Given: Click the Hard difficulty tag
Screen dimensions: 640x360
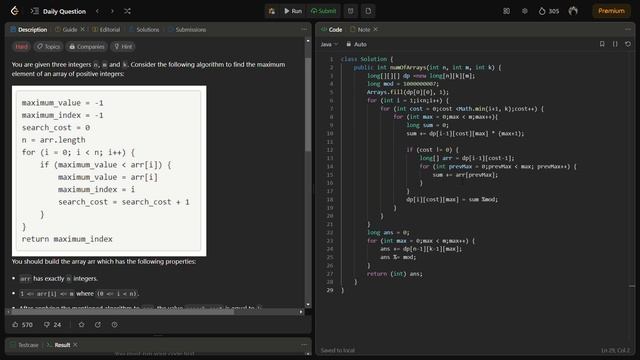Looking at the screenshot, I should click(21, 47).
